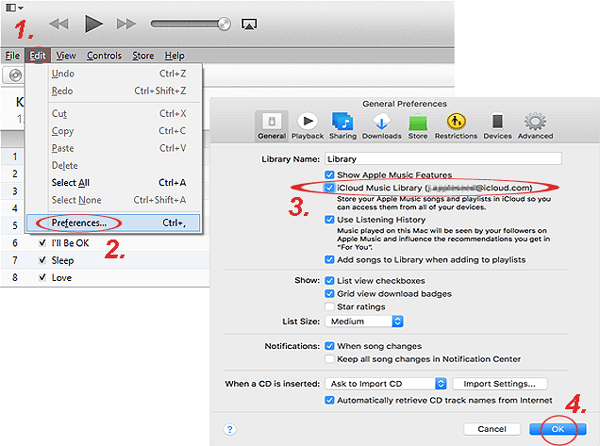Enable the Star ratings checkbox
Image resolution: width=600 pixels, height=446 pixels.
pyautogui.click(x=329, y=307)
